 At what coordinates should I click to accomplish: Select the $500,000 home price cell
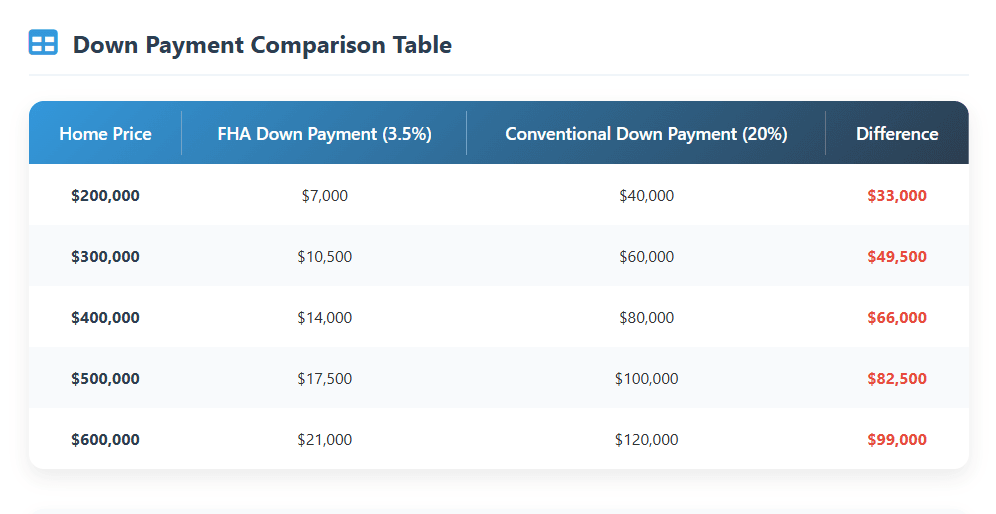(105, 379)
